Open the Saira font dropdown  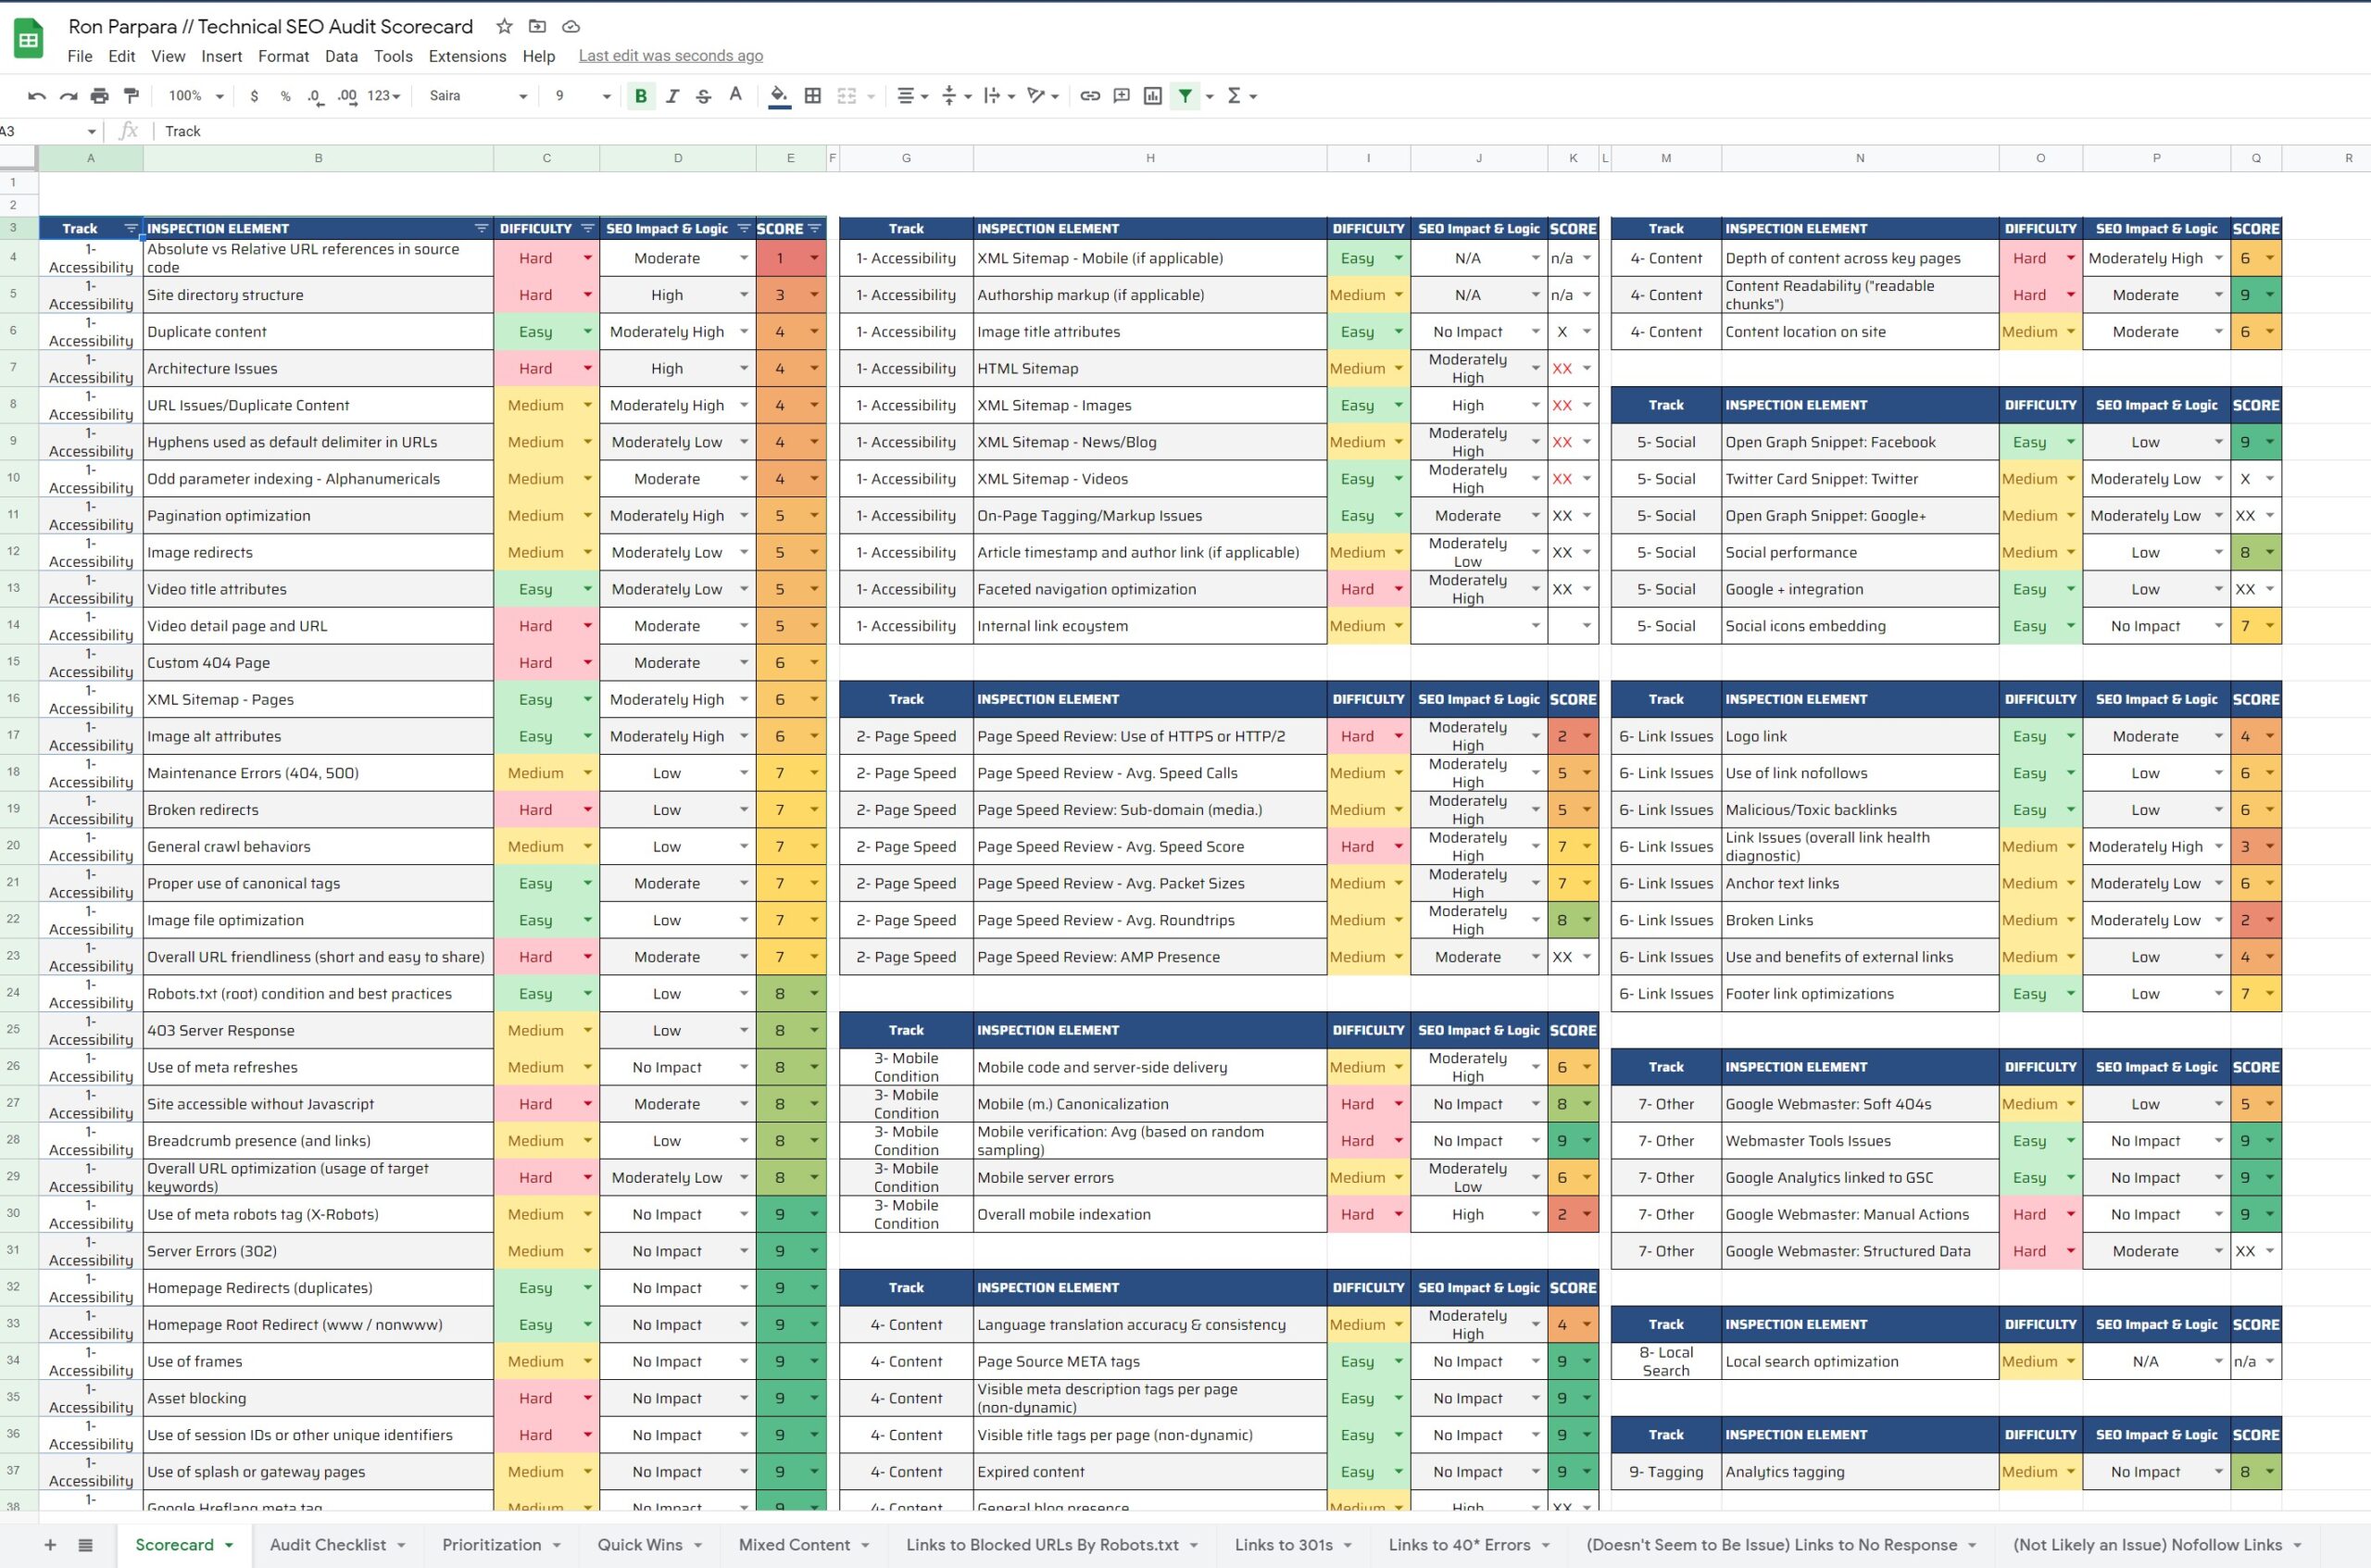click(478, 96)
